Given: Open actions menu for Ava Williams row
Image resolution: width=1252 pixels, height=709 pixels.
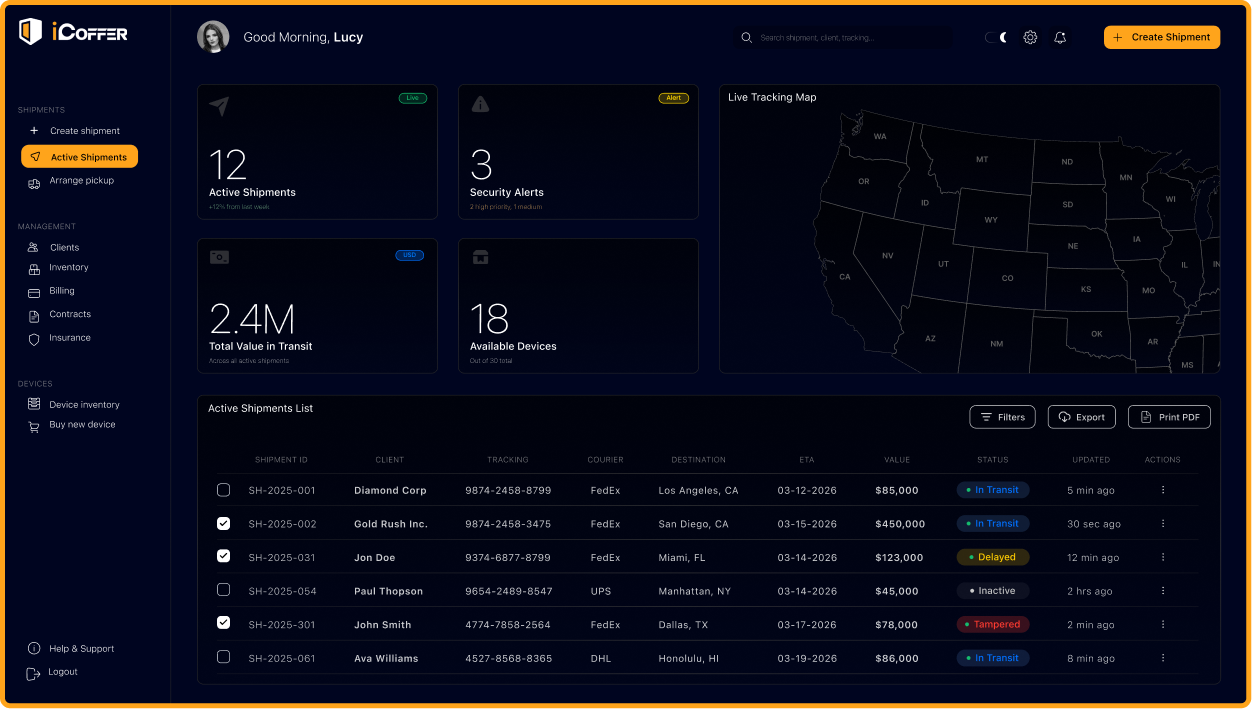Looking at the screenshot, I should click(1163, 658).
